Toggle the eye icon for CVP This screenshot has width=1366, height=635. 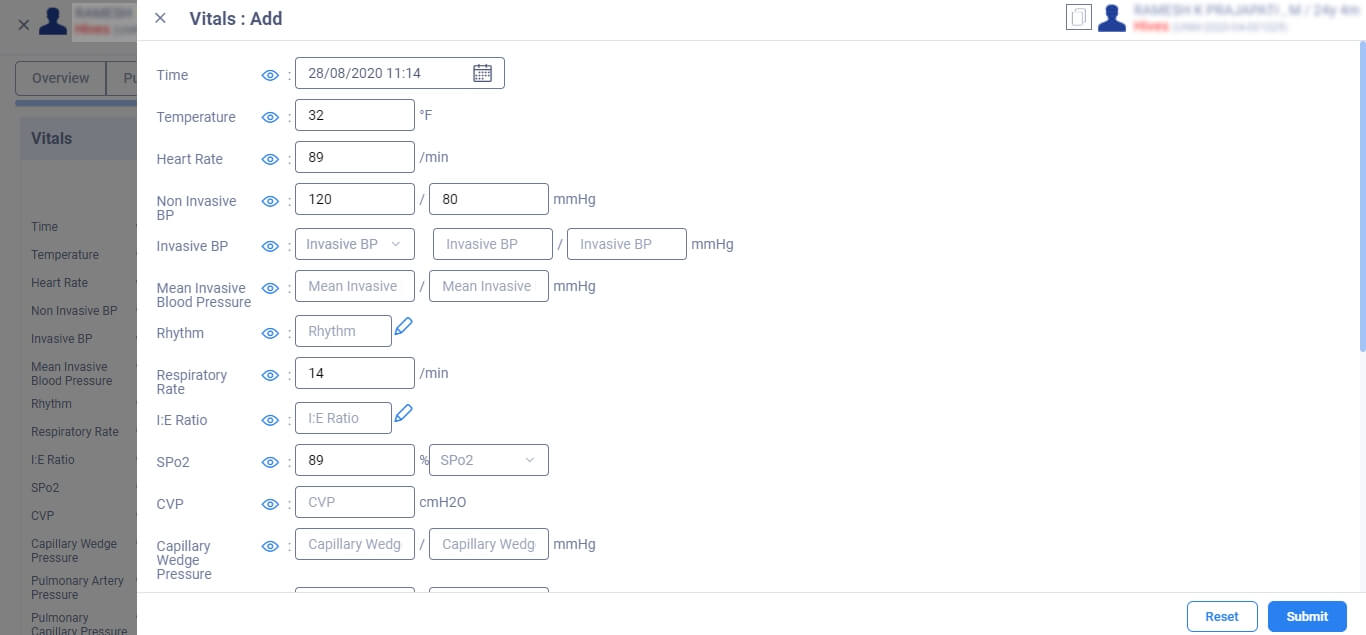click(269, 504)
